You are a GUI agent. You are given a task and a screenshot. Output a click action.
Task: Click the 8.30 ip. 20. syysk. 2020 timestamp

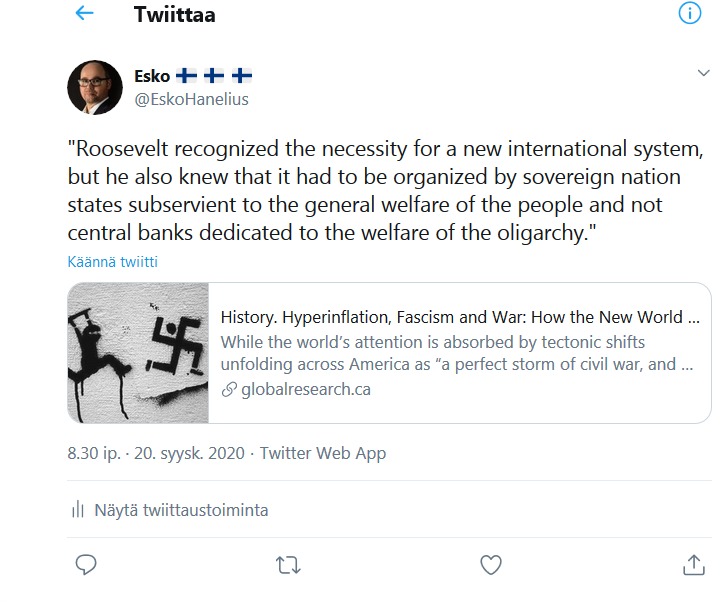pos(157,453)
